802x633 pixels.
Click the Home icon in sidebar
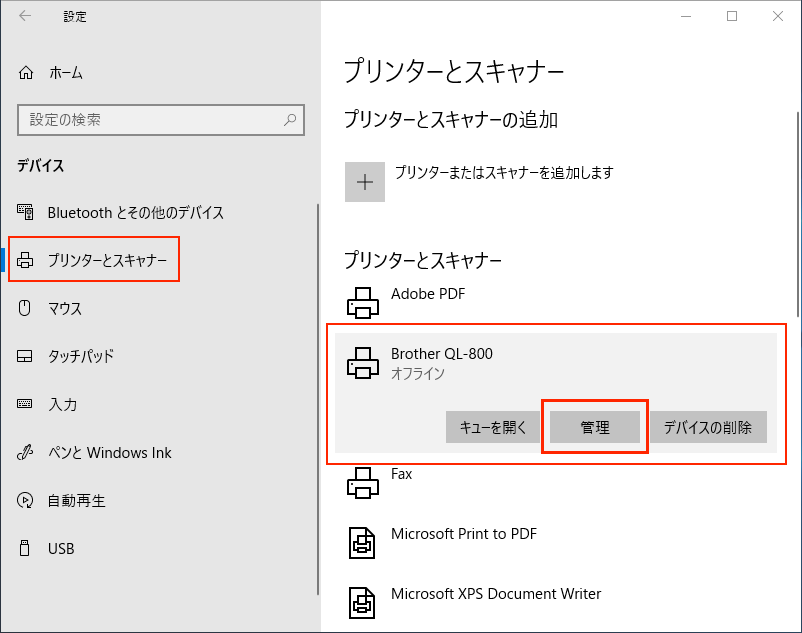[x=26, y=73]
